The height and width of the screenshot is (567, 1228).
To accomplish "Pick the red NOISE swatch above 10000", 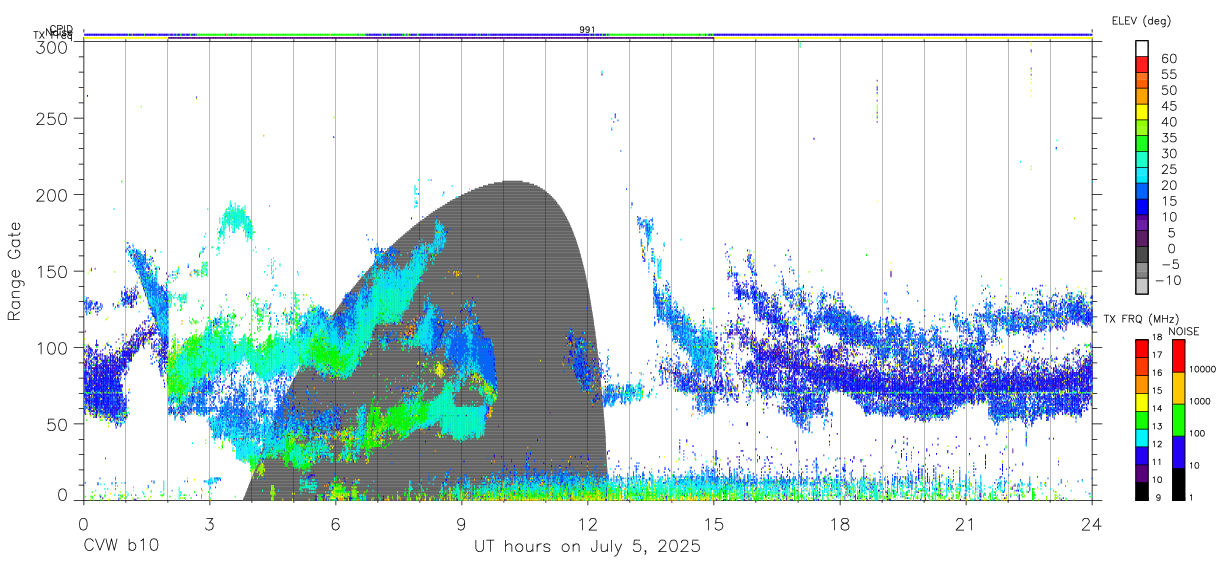I will (x=1180, y=356).
